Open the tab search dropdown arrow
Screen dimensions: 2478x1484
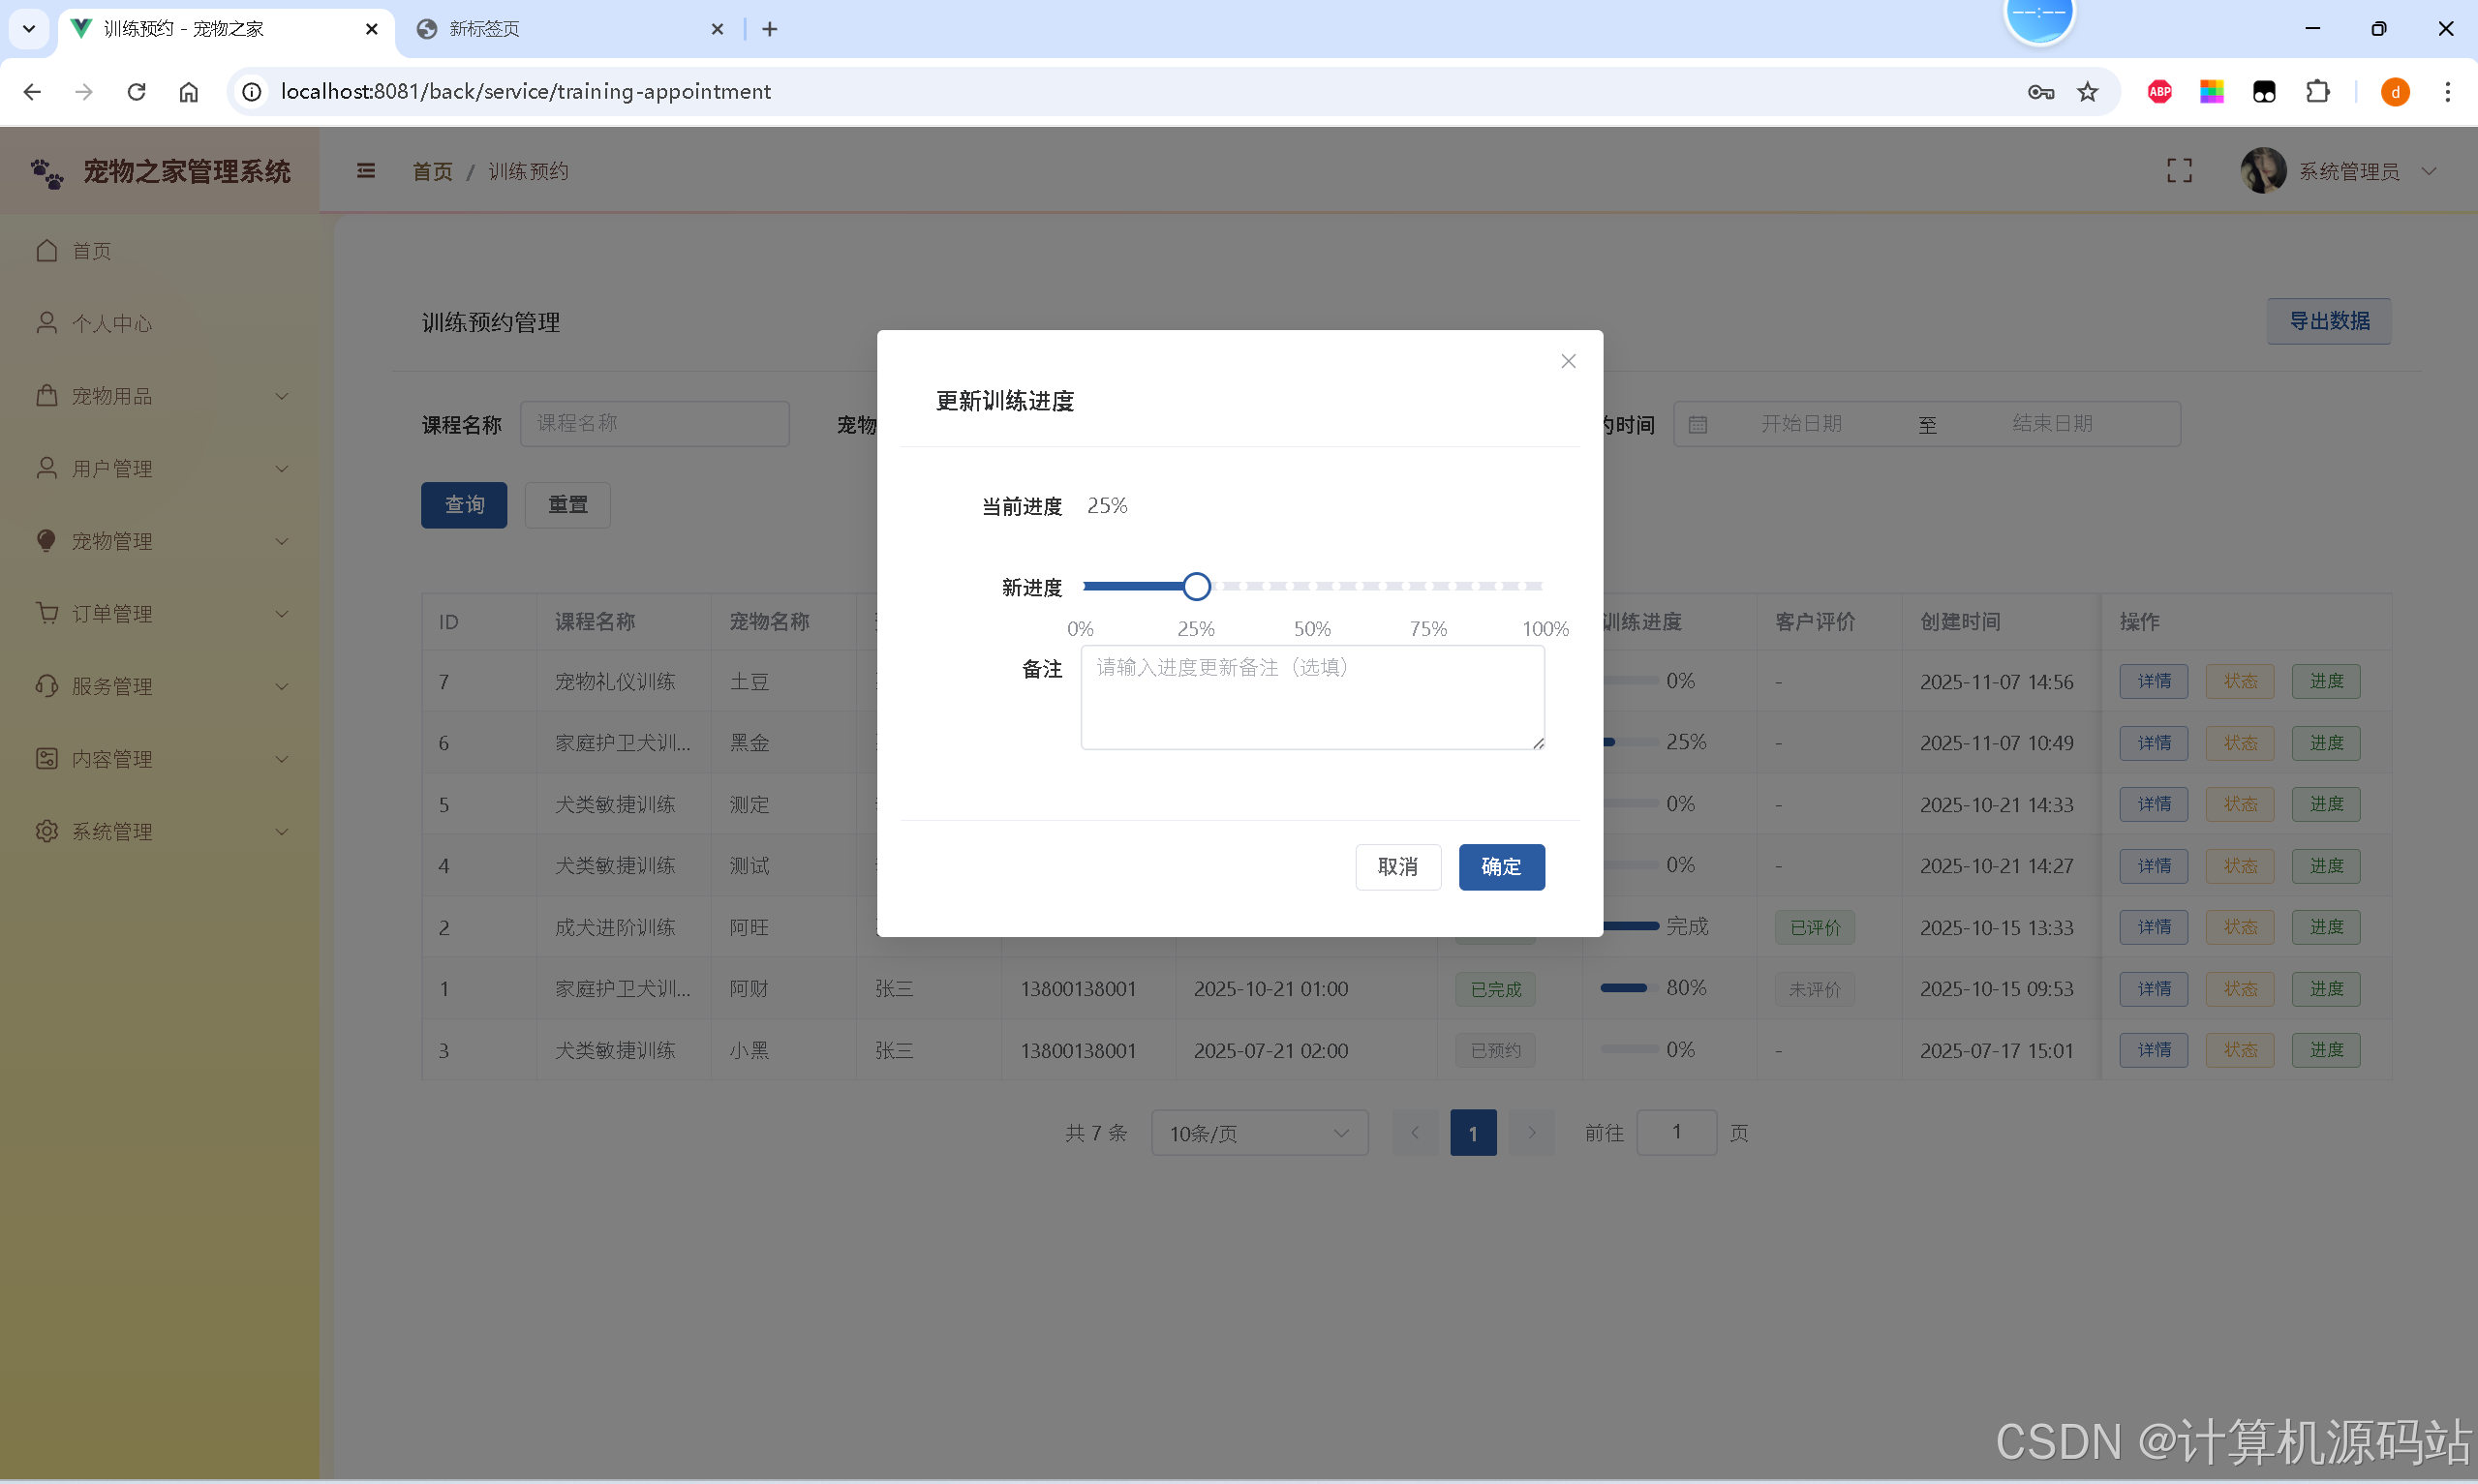point(29,29)
